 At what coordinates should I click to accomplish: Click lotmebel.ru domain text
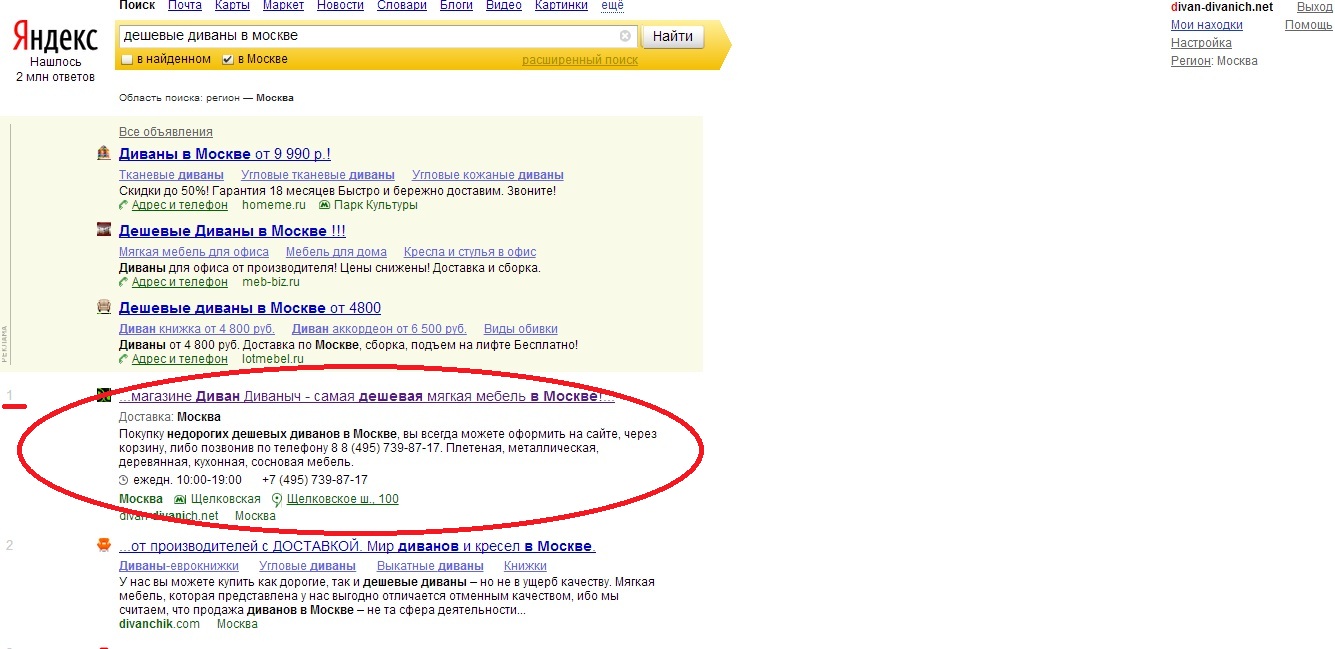coord(274,359)
